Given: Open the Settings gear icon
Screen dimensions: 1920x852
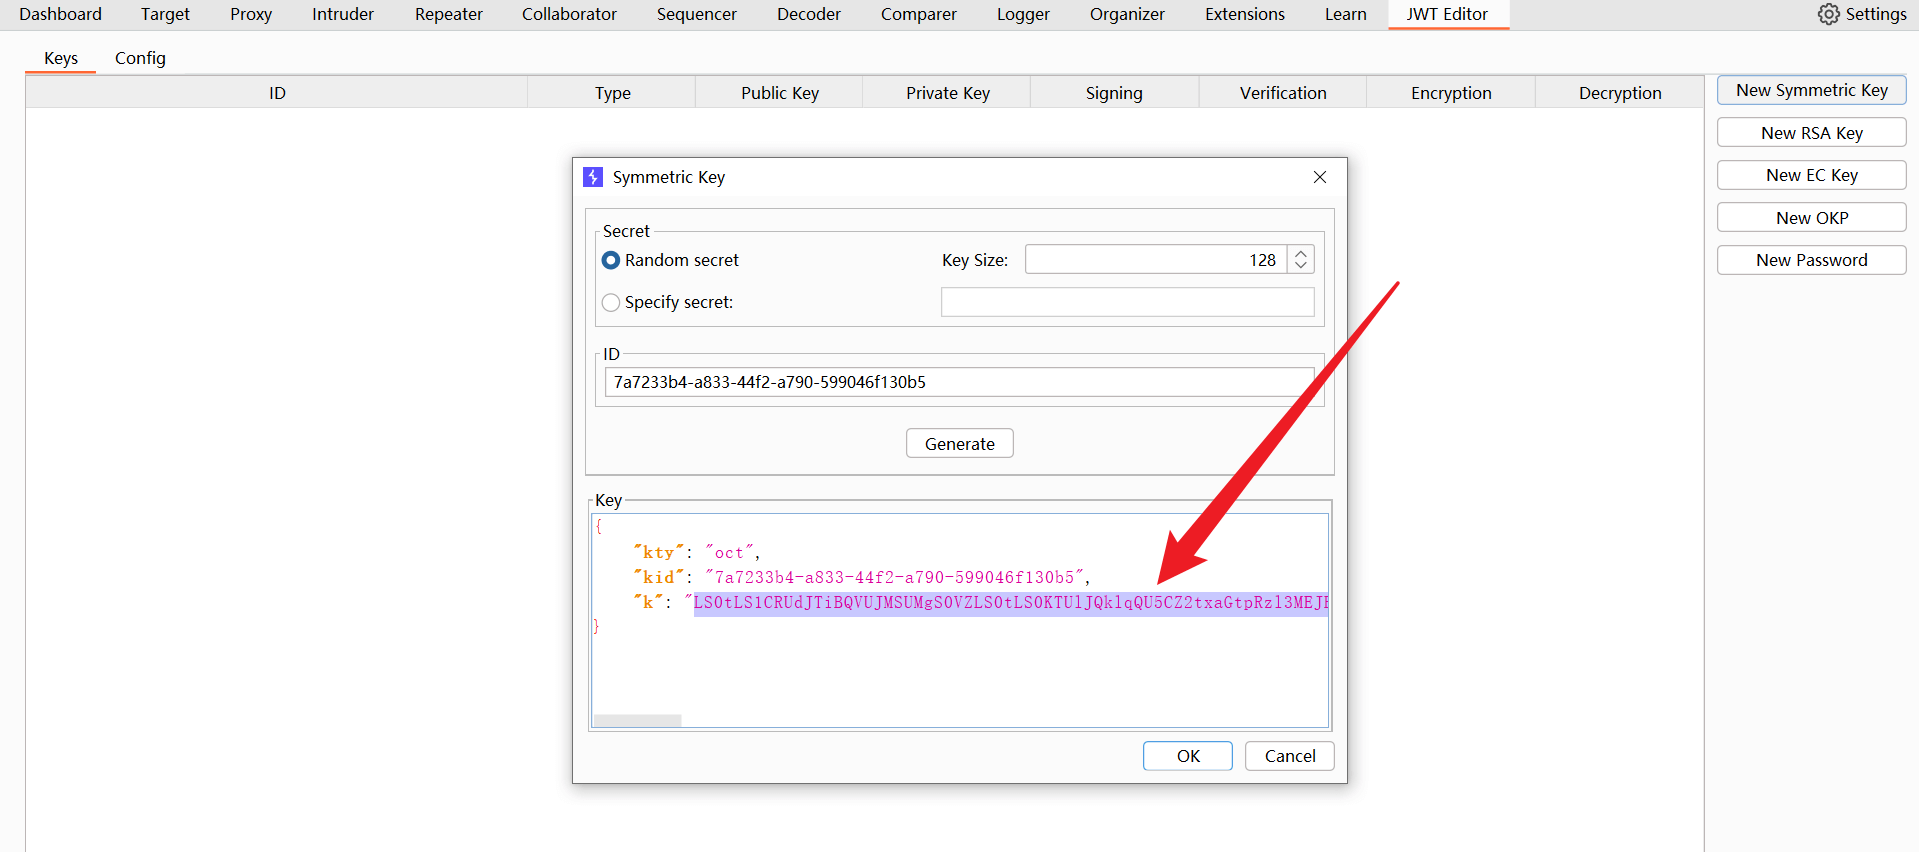Looking at the screenshot, I should (1828, 14).
